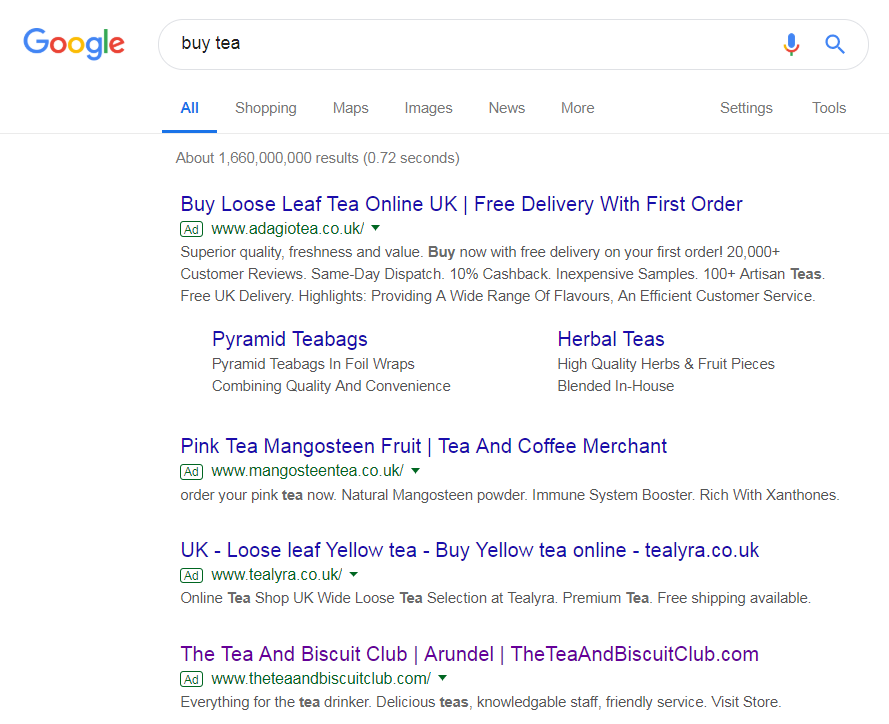
Task: Expand dropdown arrow next to www.tealyra.co.uk
Action: [354, 574]
